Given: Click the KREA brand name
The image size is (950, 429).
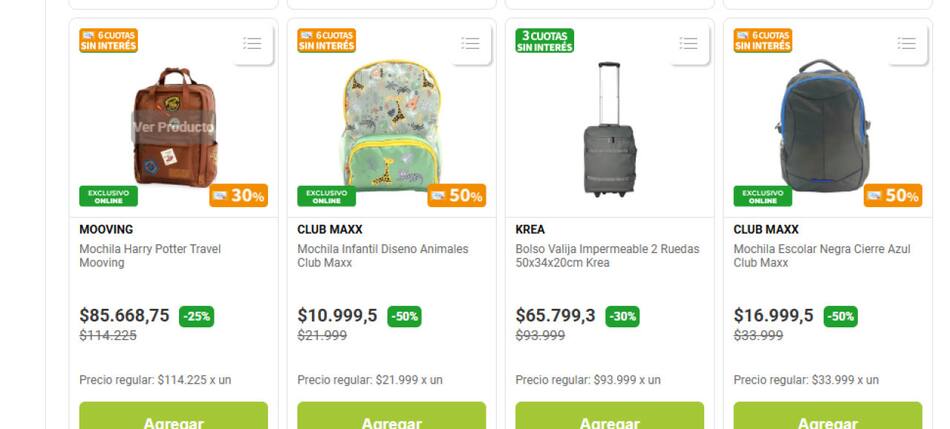Looking at the screenshot, I should pos(530,229).
